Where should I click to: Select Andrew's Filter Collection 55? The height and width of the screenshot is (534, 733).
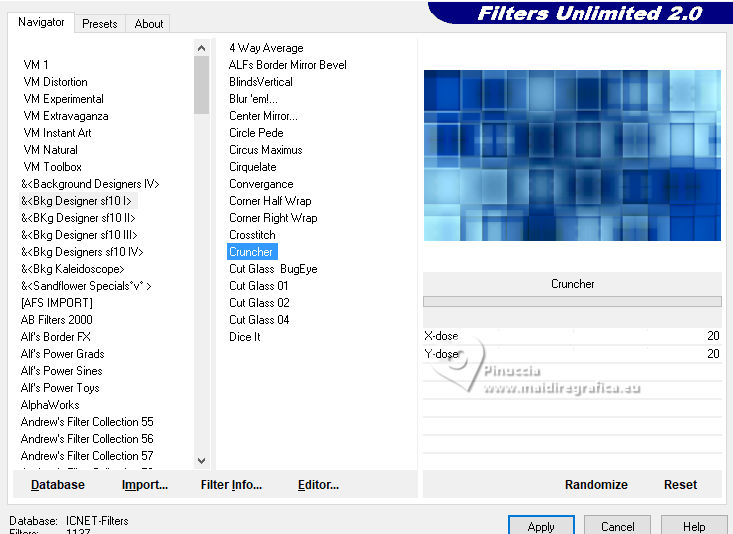87,422
